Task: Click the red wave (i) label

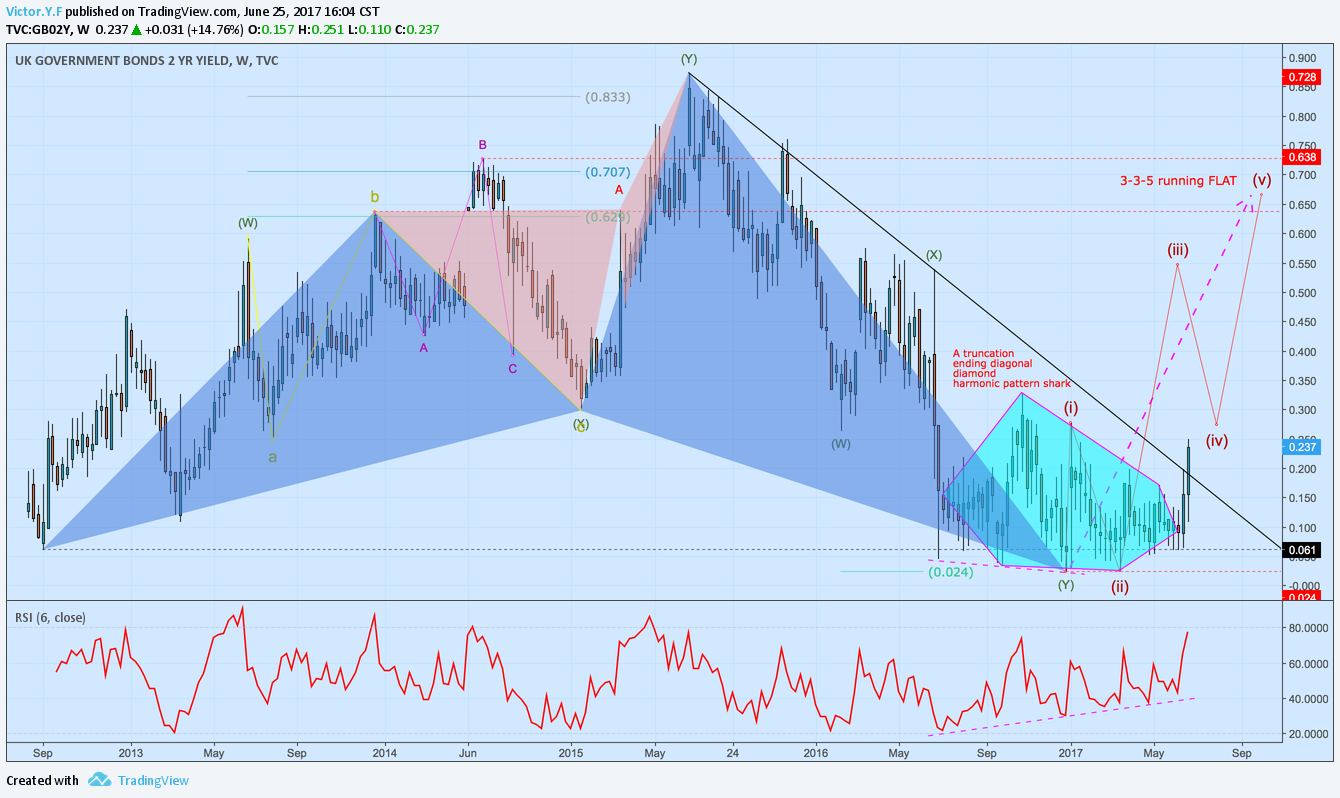Action: point(1071,407)
